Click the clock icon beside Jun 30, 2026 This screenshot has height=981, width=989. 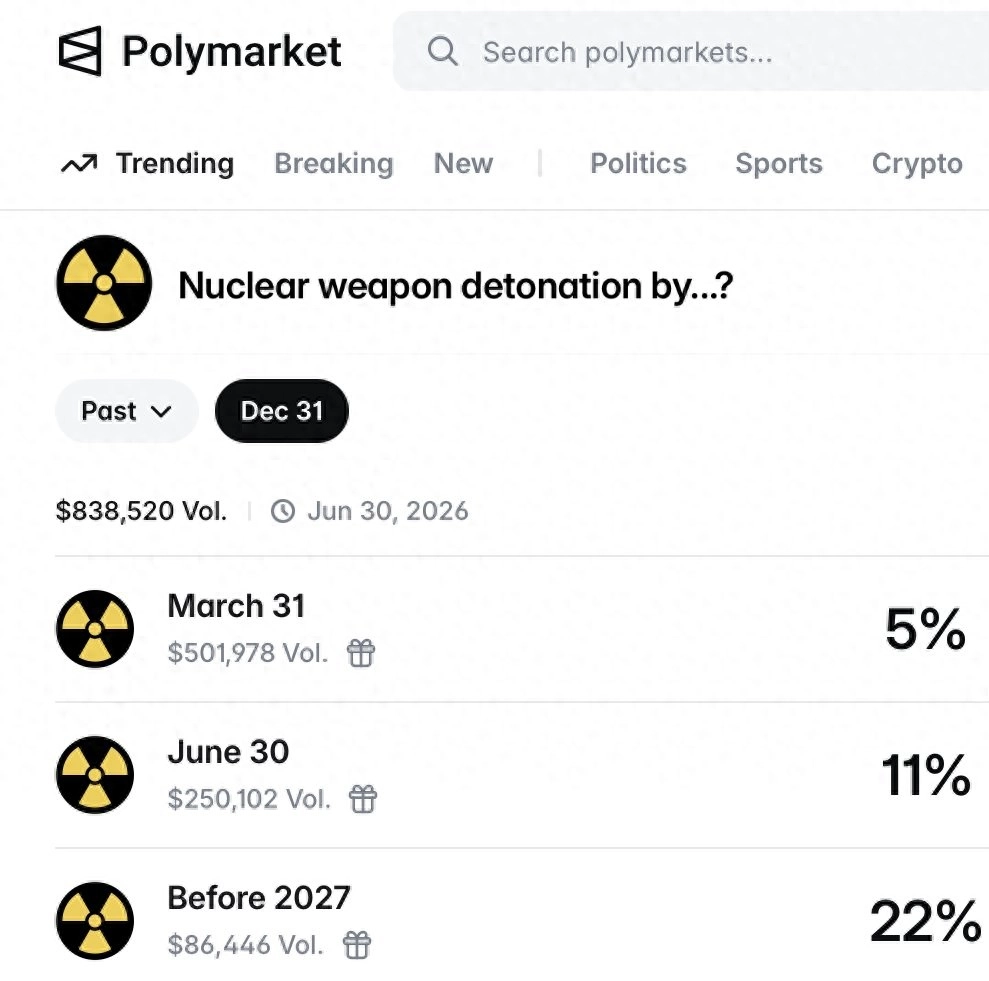283,511
